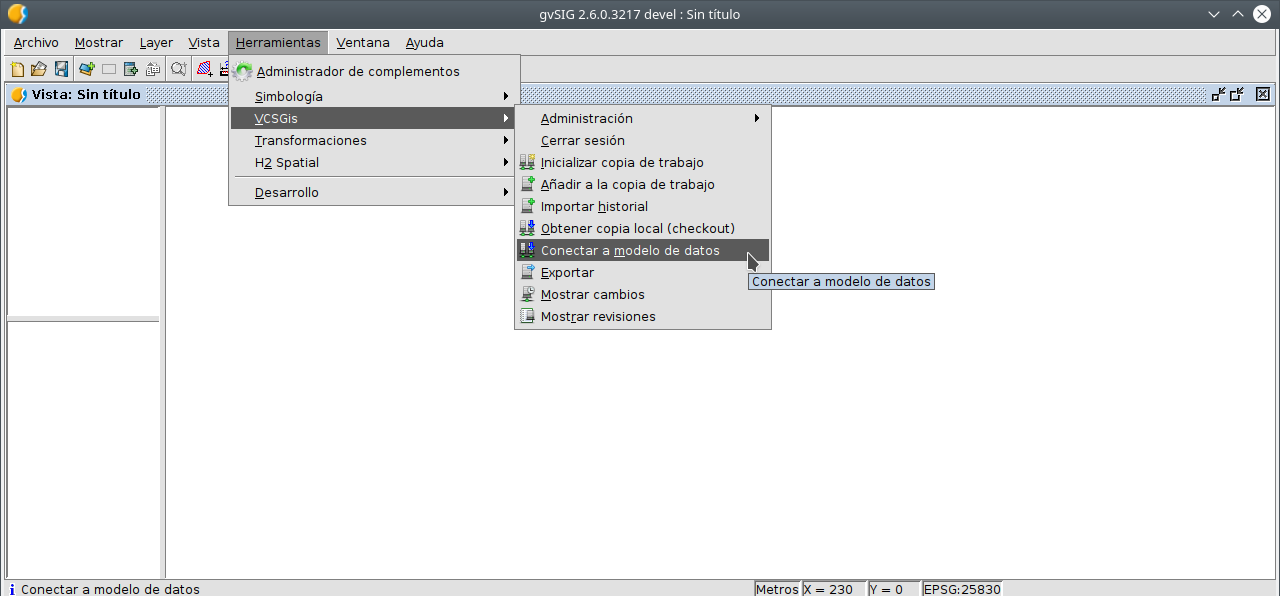Open the Mostrar menu
This screenshot has height=596, width=1280.
click(x=99, y=42)
